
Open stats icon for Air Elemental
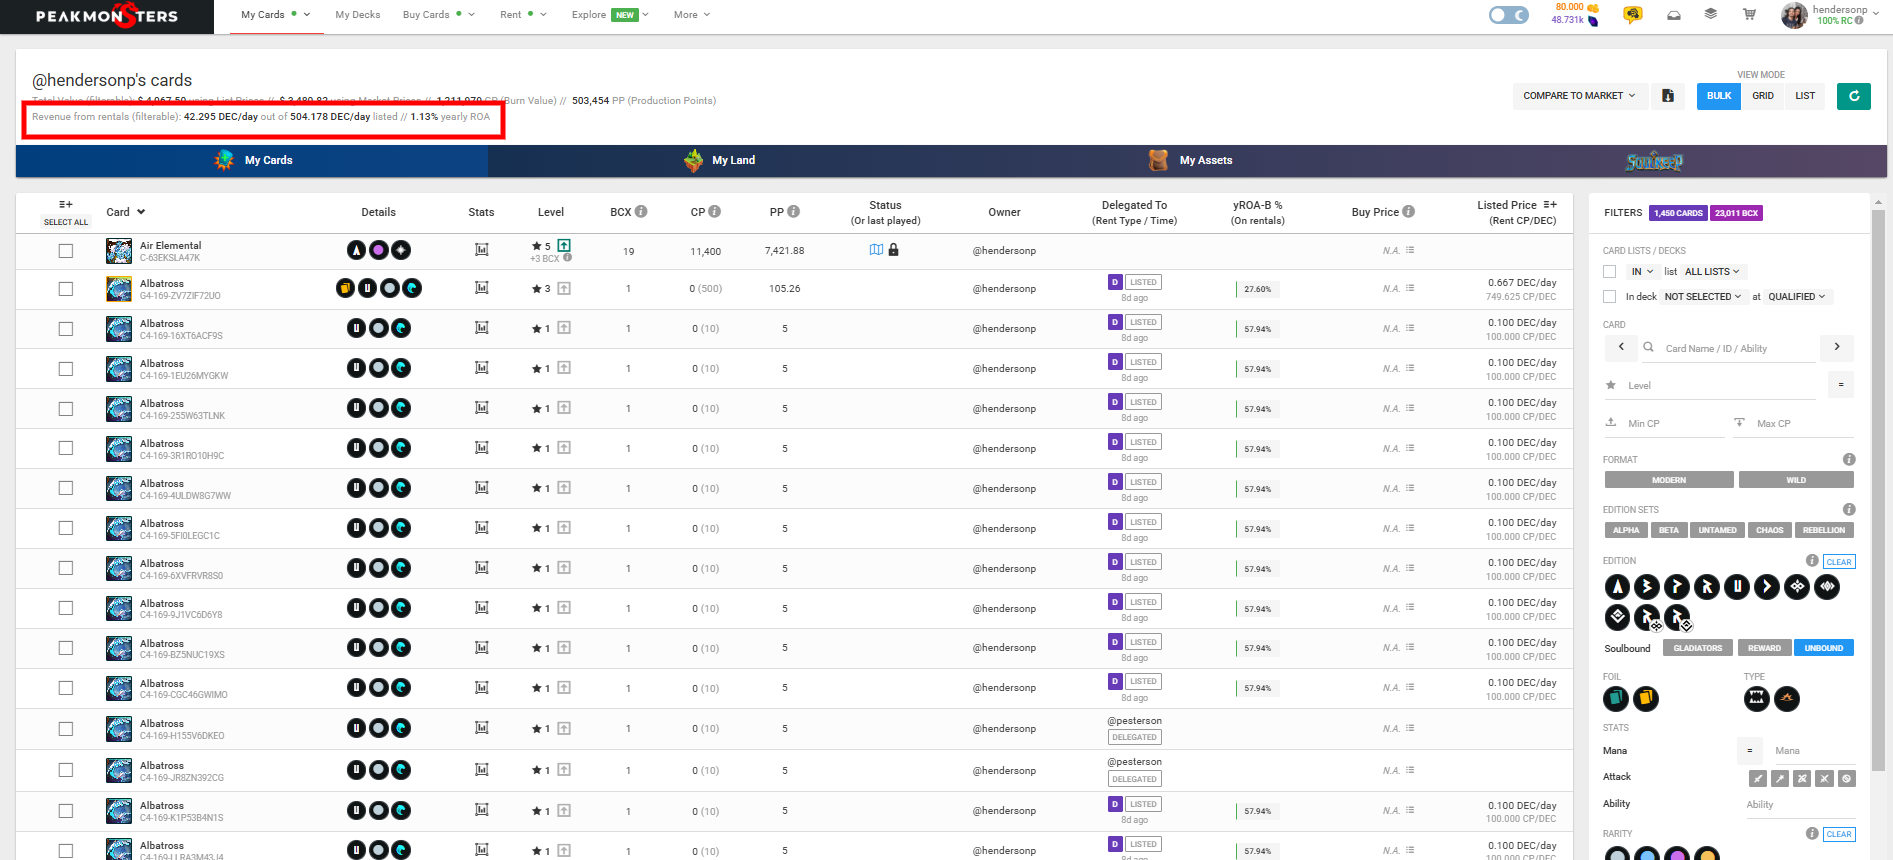click(x=481, y=250)
